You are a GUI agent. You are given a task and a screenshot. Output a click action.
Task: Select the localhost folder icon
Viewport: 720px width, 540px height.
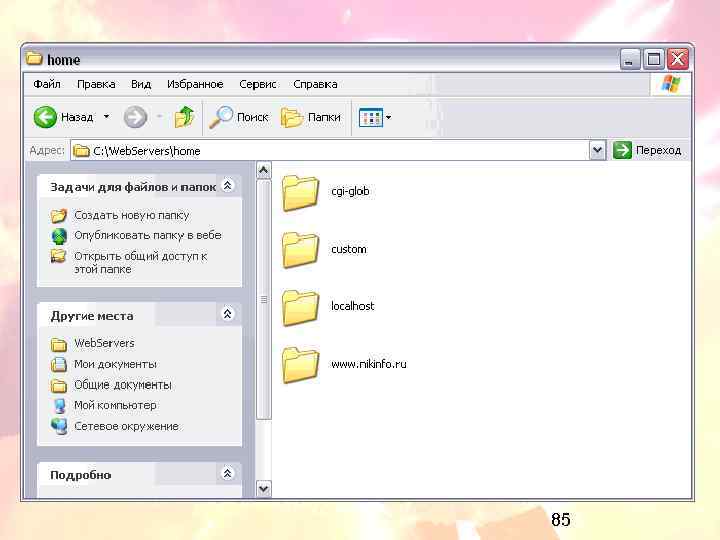tap(300, 307)
